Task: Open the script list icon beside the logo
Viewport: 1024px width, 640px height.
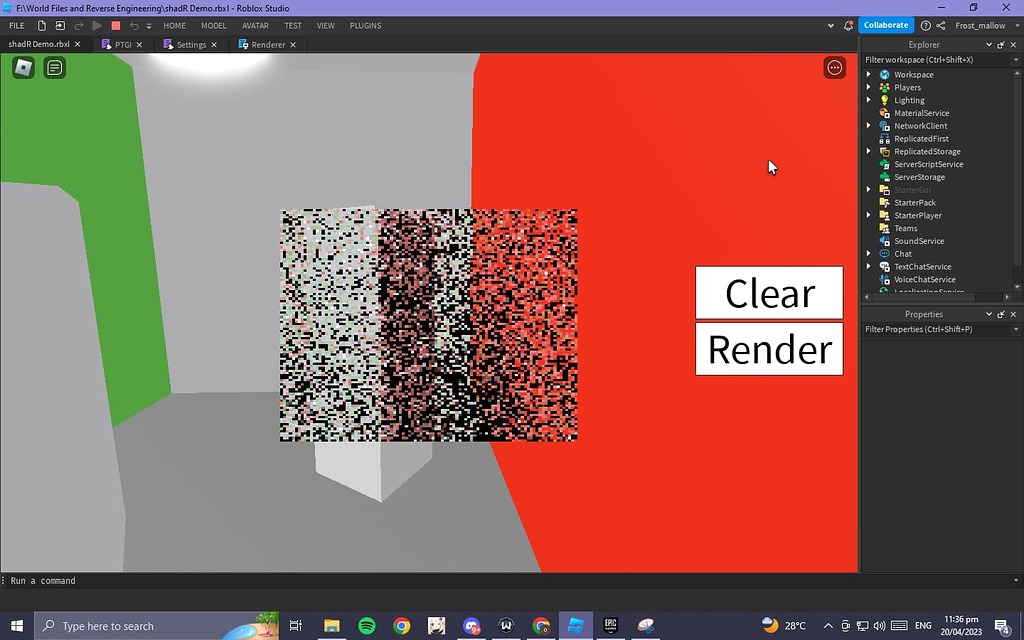Action: [54, 67]
